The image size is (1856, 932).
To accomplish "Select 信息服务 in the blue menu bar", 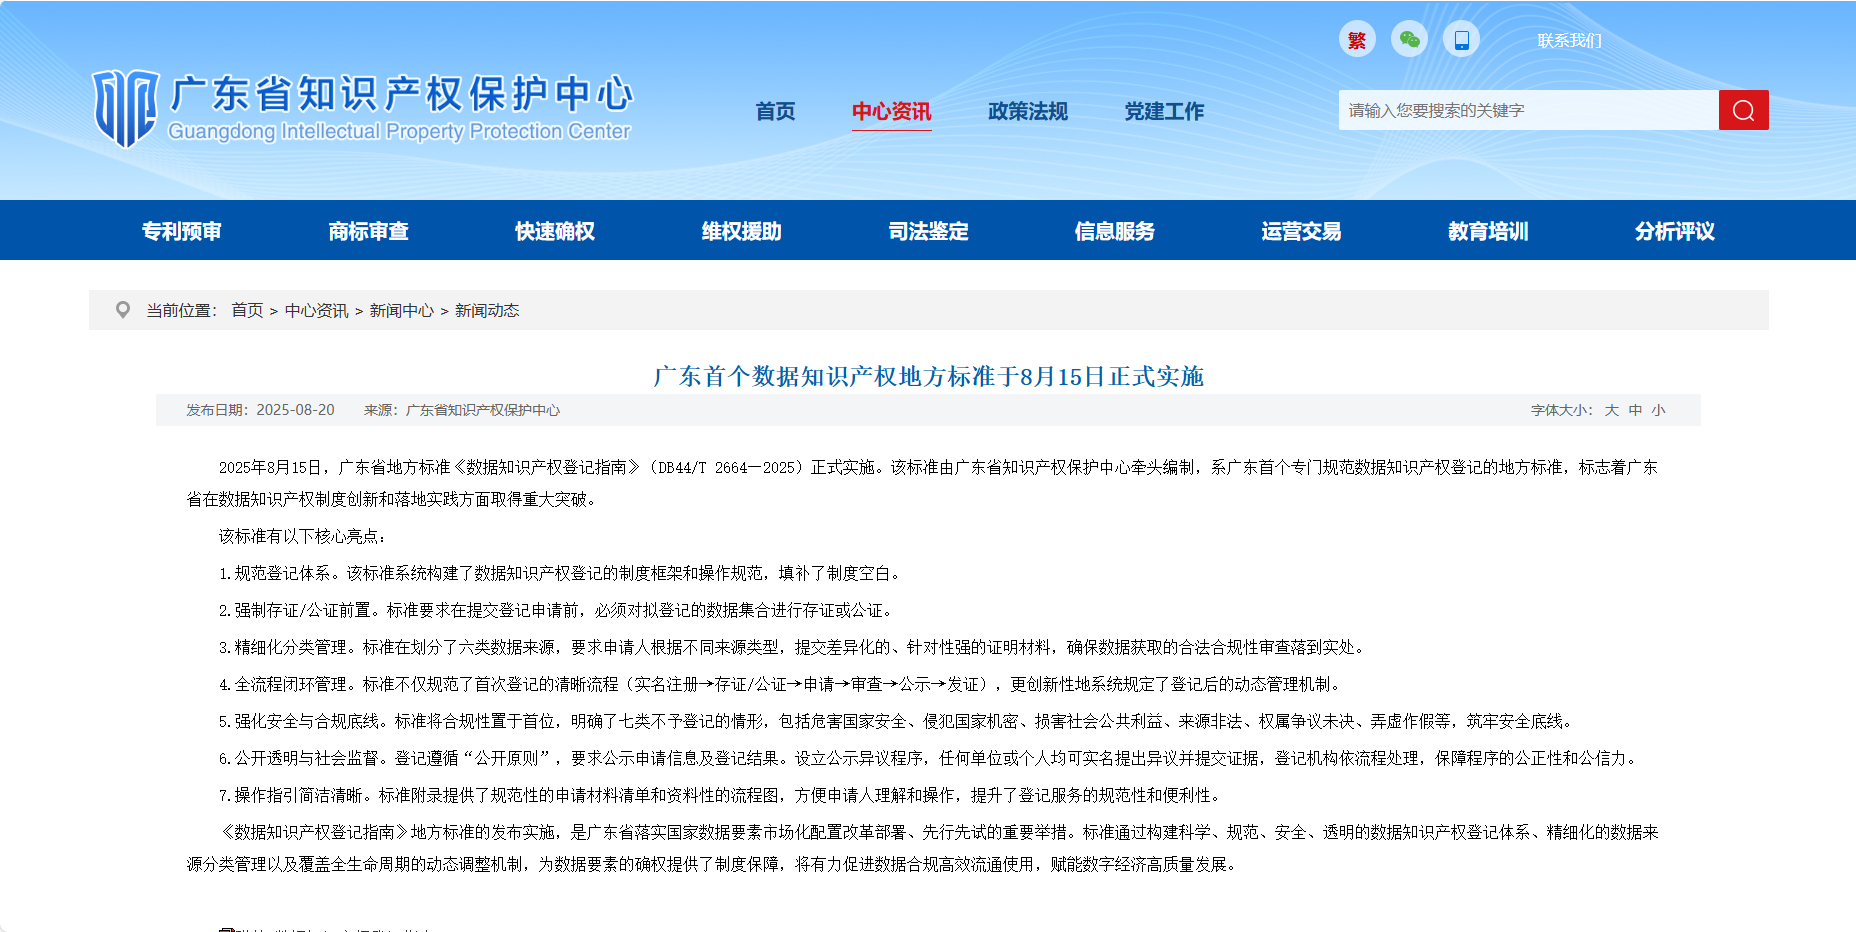I will (1115, 231).
